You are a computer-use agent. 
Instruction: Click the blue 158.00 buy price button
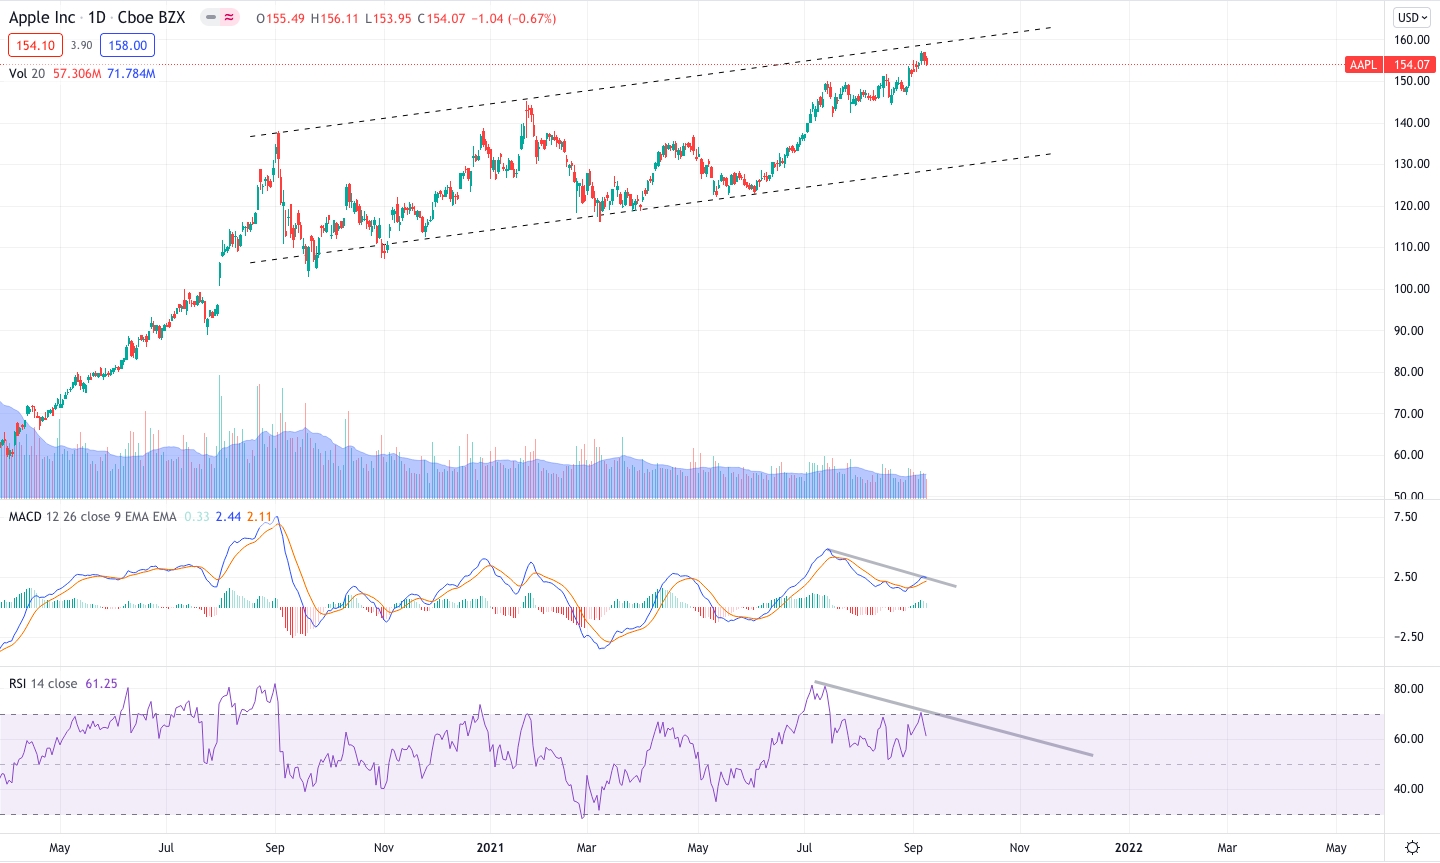pos(128,45)
